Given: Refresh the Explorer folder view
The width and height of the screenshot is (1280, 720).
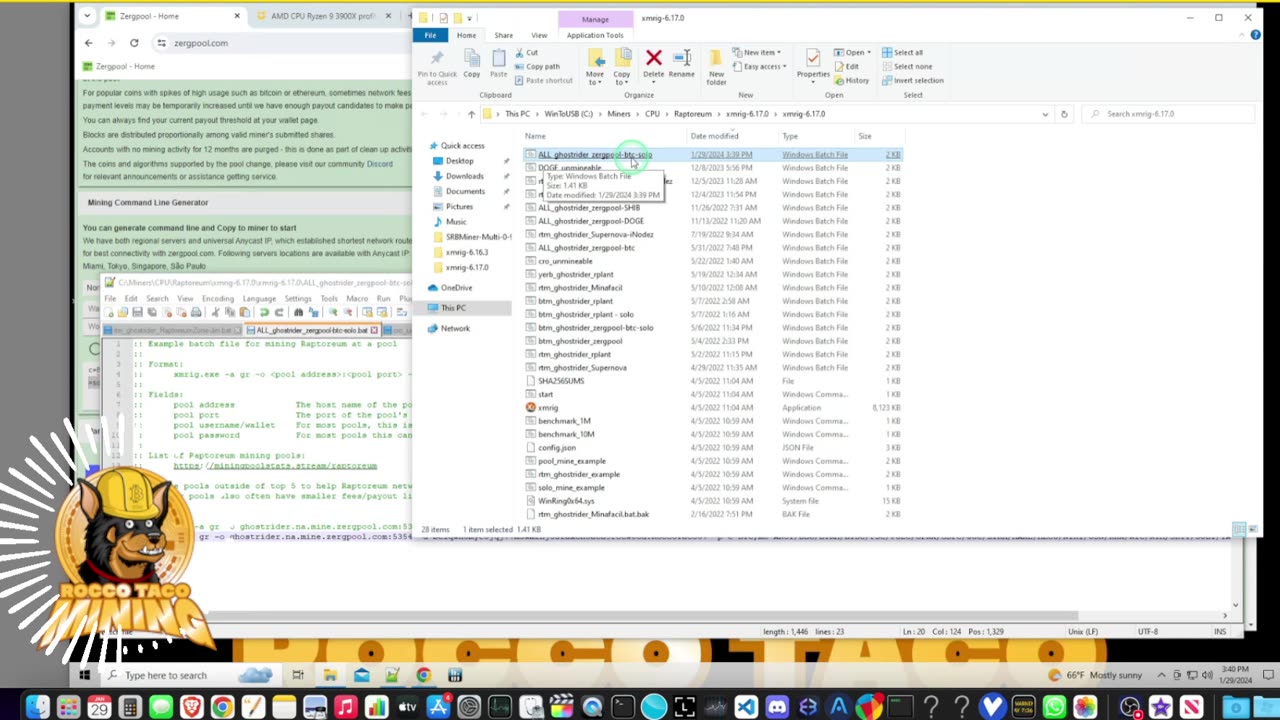Looking at the screenshot, I should (1064, 114).
